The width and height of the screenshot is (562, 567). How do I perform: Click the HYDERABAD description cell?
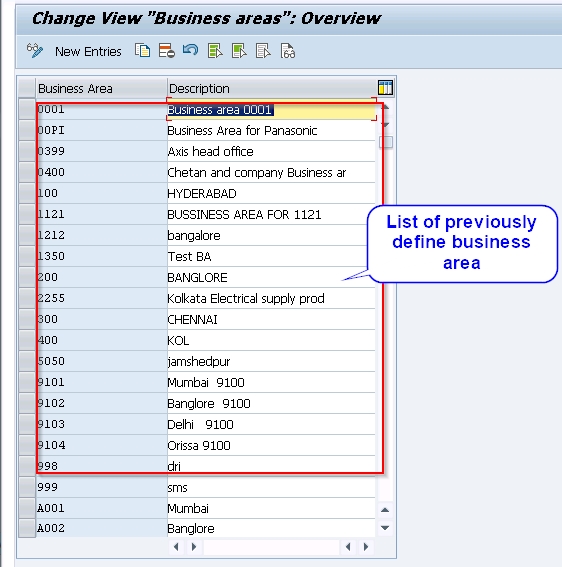pos(271,193)
